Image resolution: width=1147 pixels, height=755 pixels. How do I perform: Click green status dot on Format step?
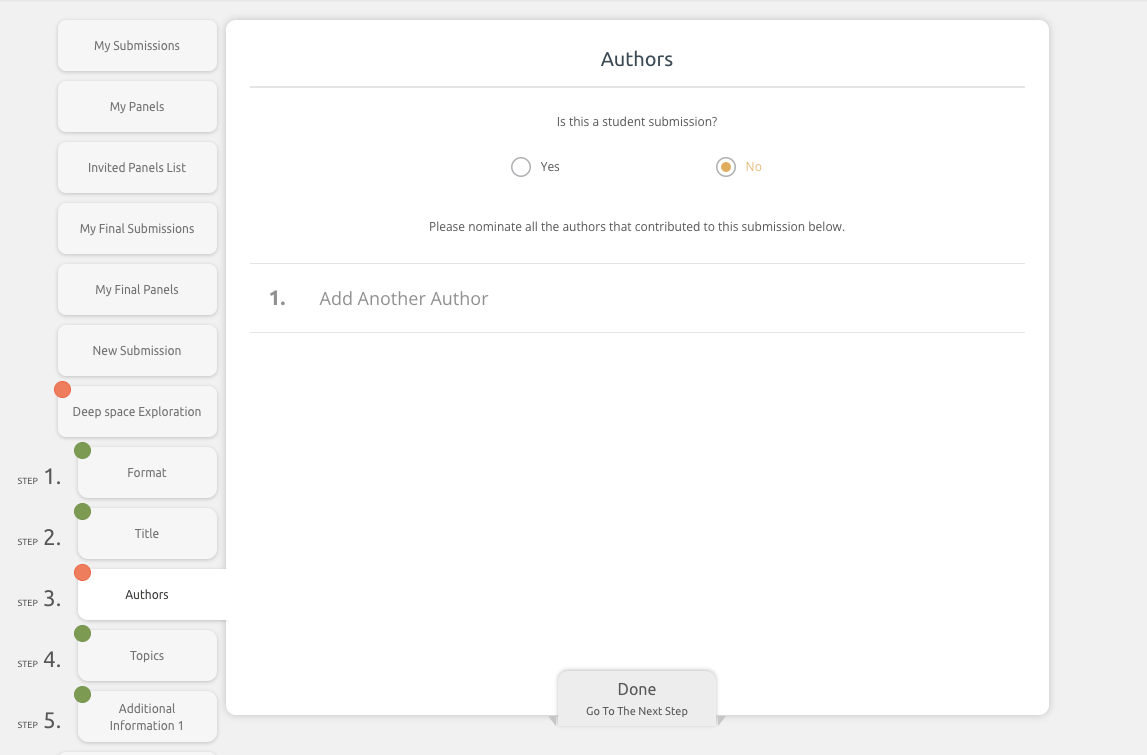coord(83,451)
